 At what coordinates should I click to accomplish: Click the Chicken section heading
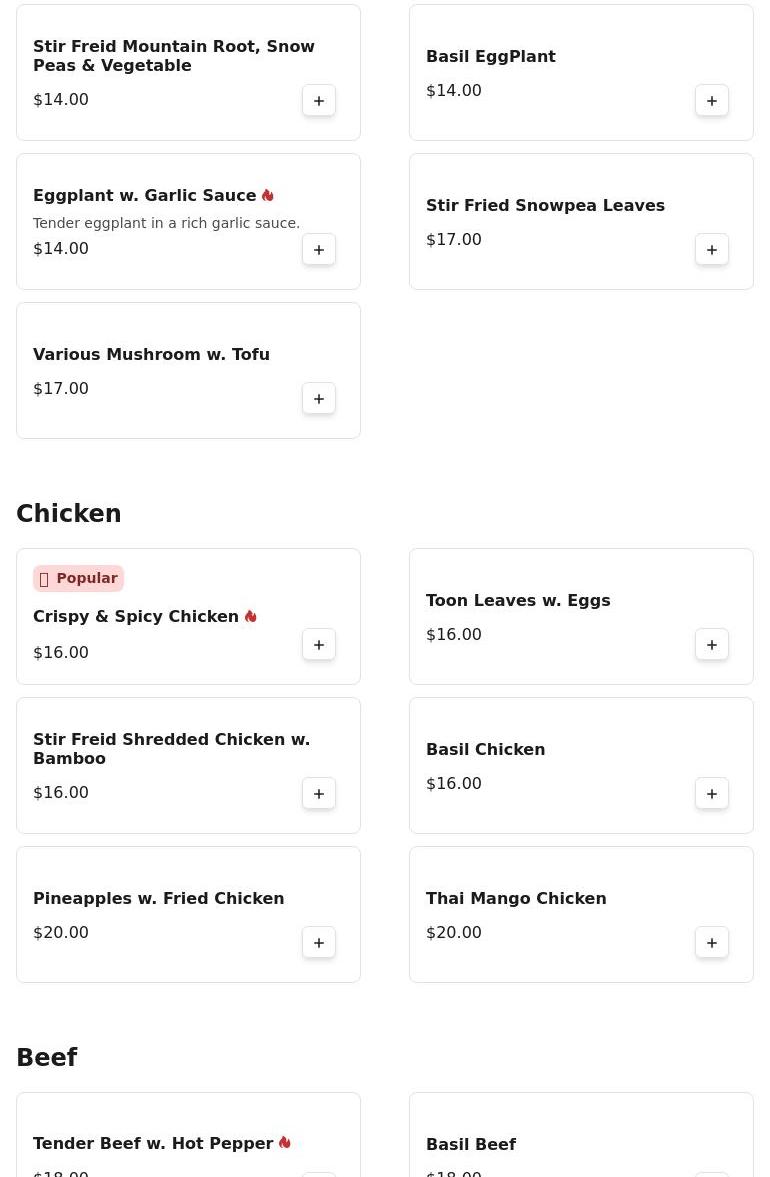coord(68,513)
